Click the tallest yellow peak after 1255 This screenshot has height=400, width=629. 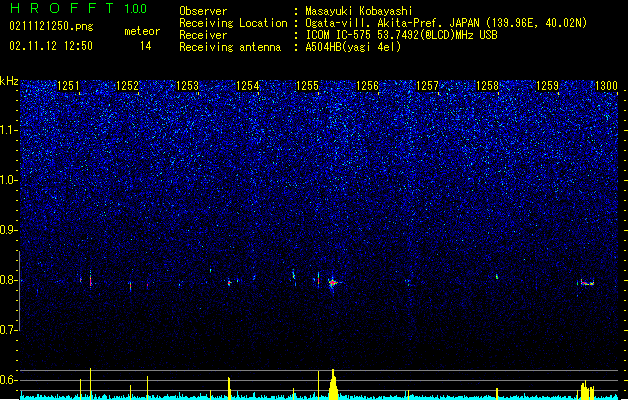point(333,384)
